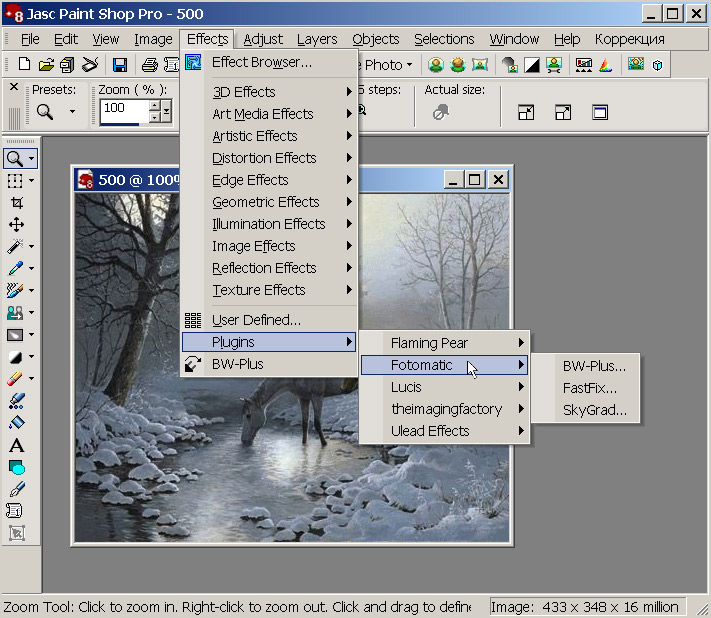This screenshot has width=711, height=618.
Task: Select the Flood Fill bucket tool
Action: click(16, 423)
